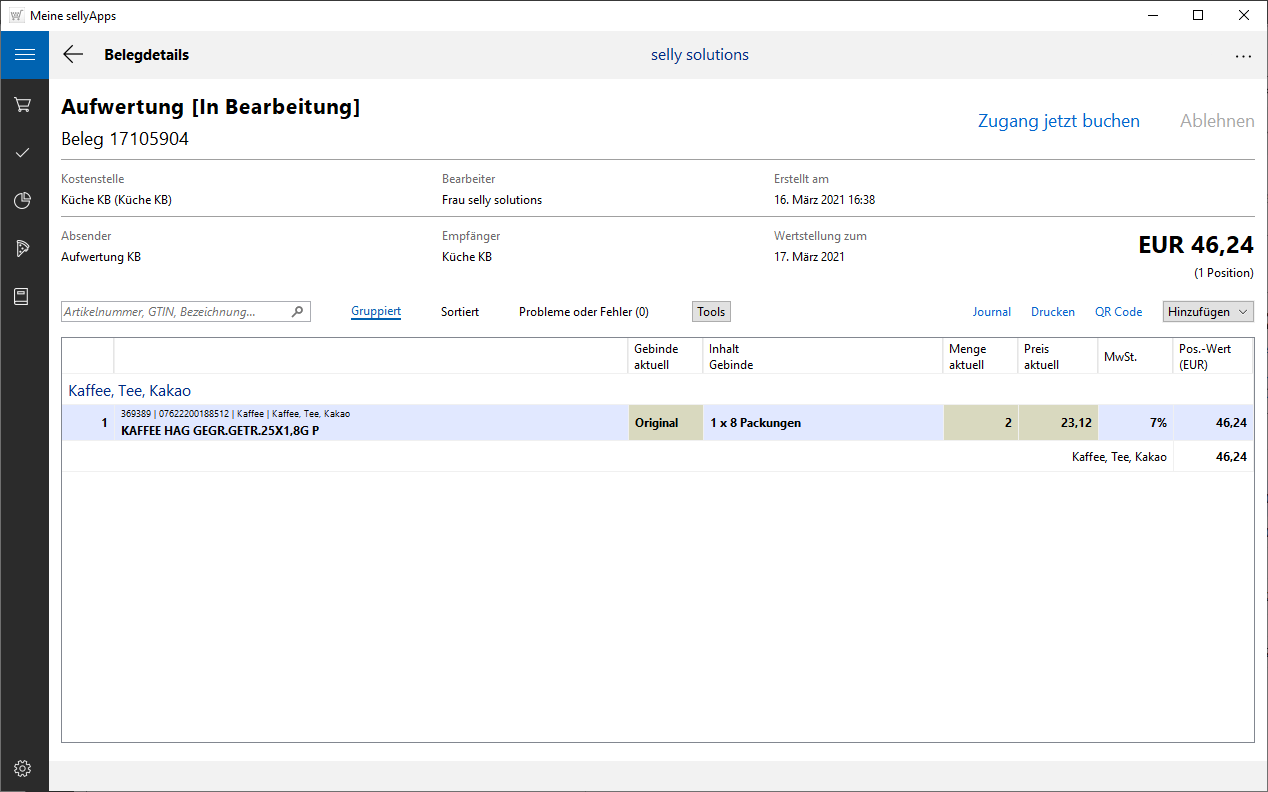The width and height of the screenshot is (1268, 792).
Task: Show Probleme oder Fehler (0)
Action: click(x=583, y=312)
